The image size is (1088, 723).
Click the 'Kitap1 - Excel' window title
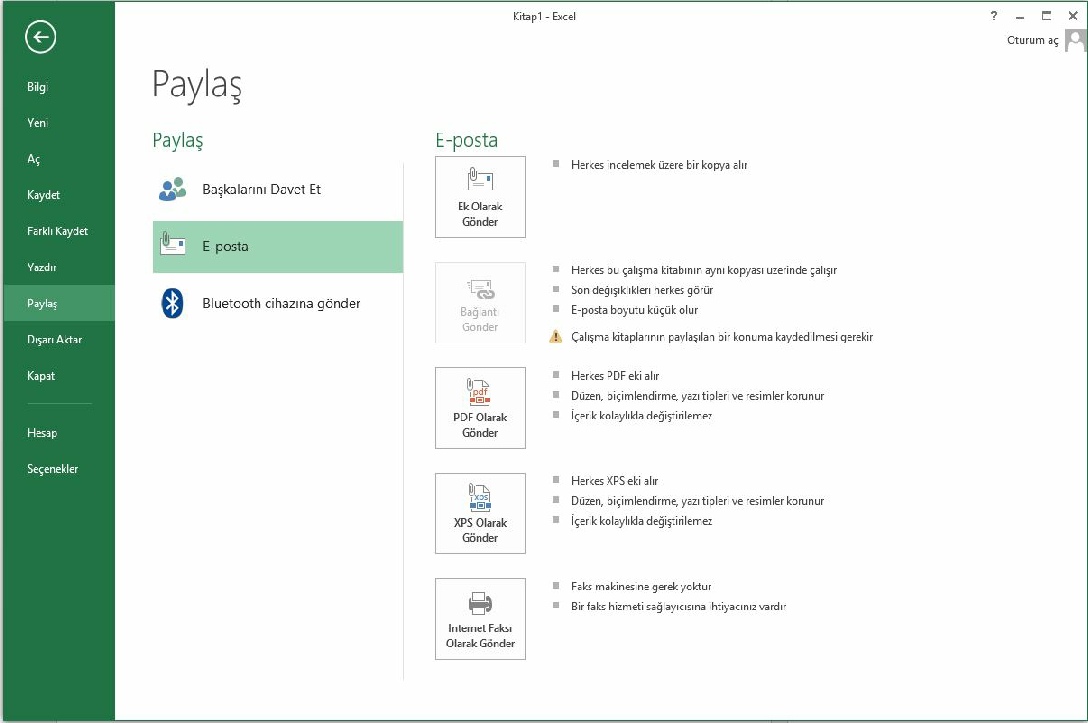click(x=545, y=16)
